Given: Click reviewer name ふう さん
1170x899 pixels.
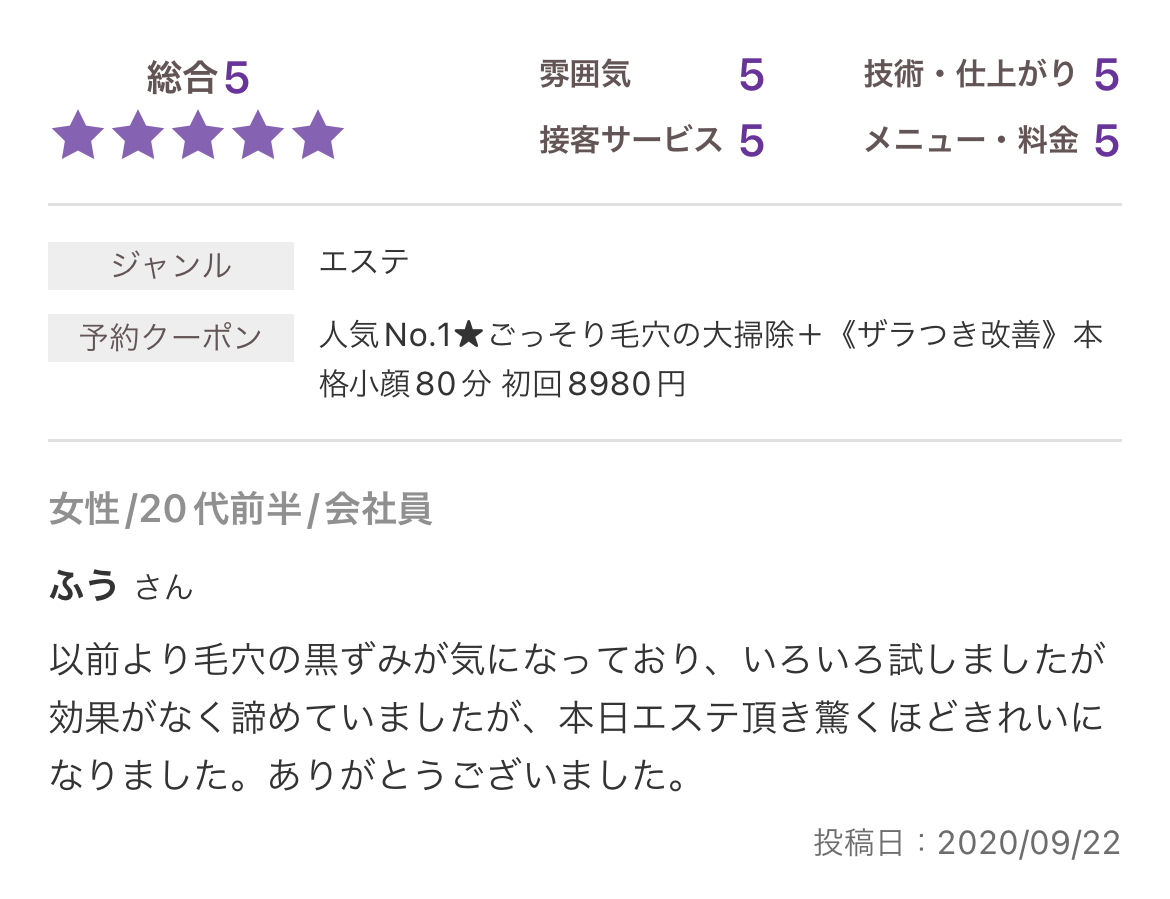Looking at the screenshot, I should click(122, 586).
